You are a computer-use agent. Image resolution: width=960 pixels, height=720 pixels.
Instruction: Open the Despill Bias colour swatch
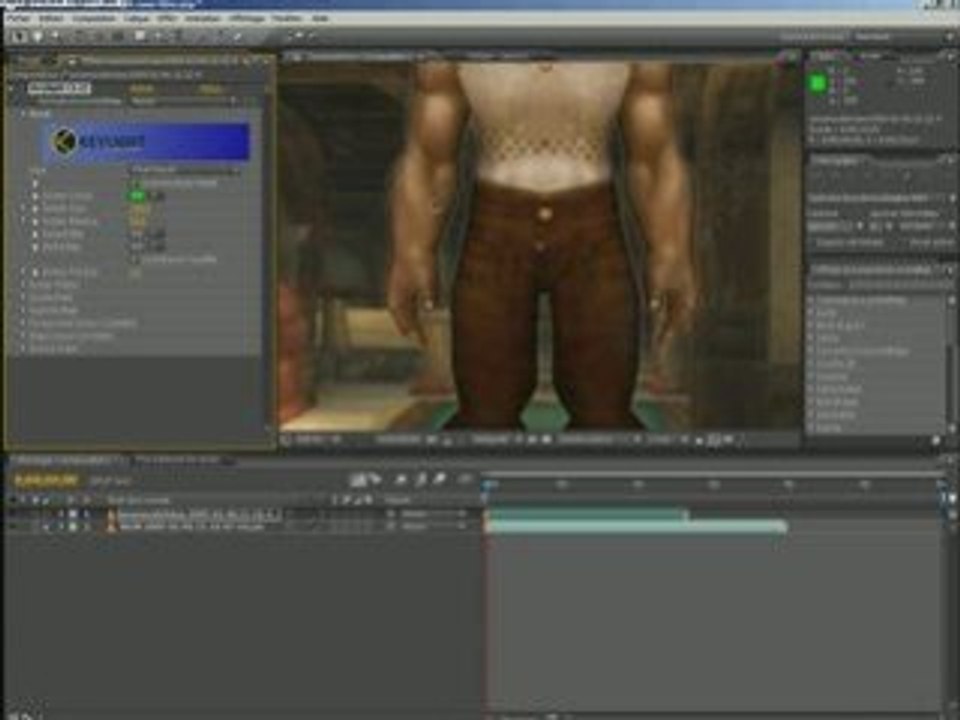pyautogui.click(x=138, y=234)
